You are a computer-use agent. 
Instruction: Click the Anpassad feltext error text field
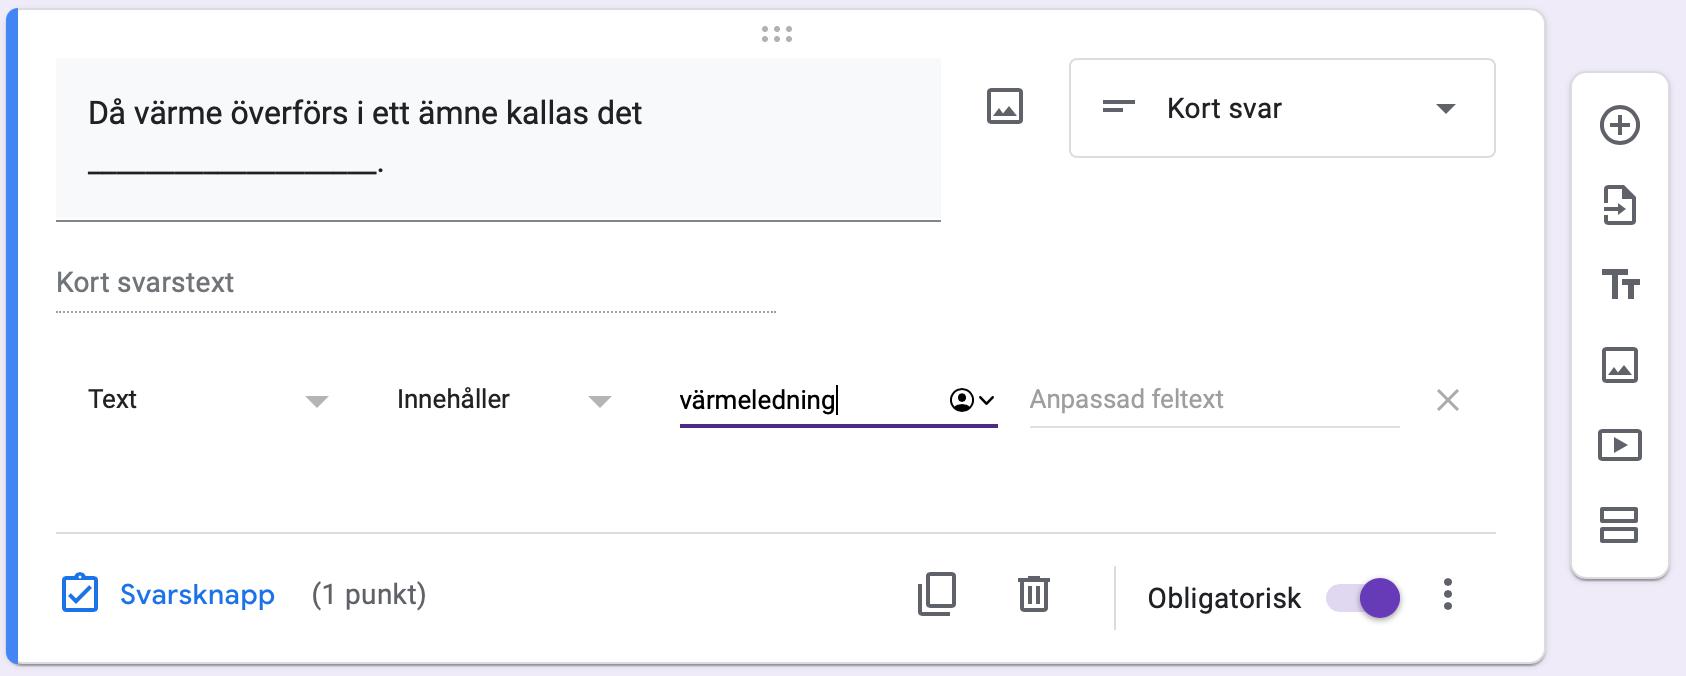click(x=1213, y=400)
